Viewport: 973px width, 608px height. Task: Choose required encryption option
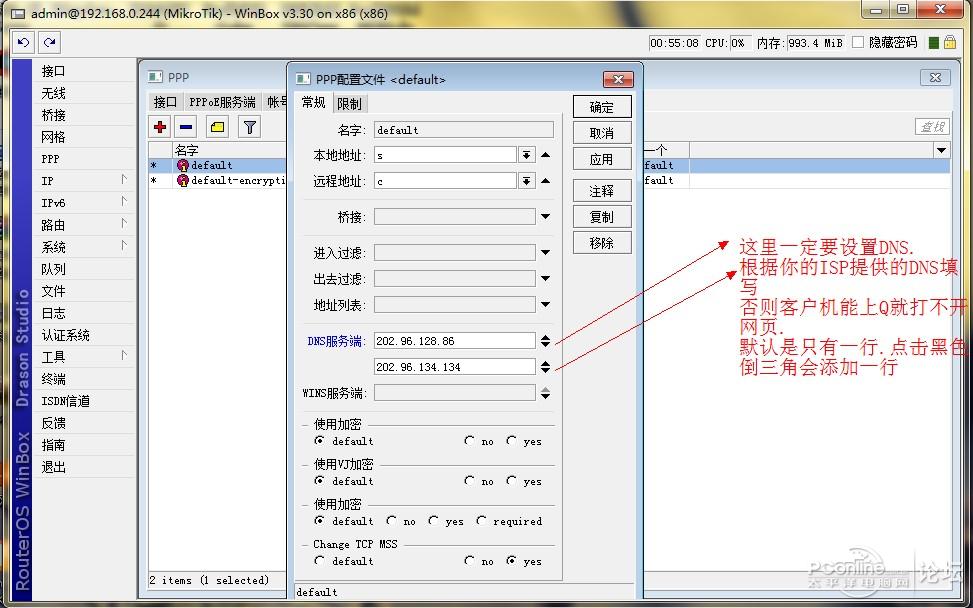pos(482,521)
